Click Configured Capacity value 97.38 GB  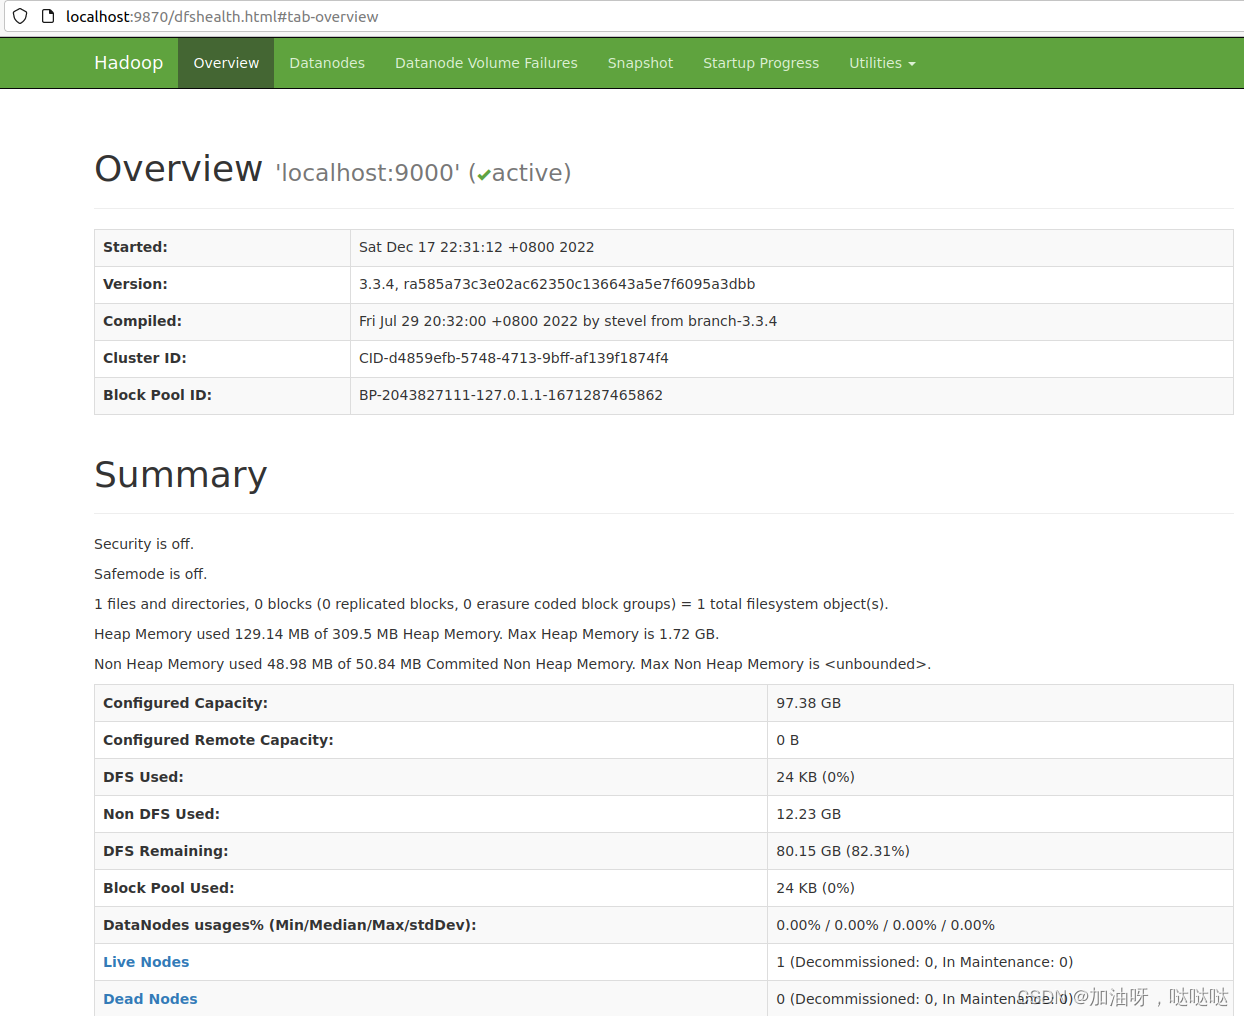809,703
